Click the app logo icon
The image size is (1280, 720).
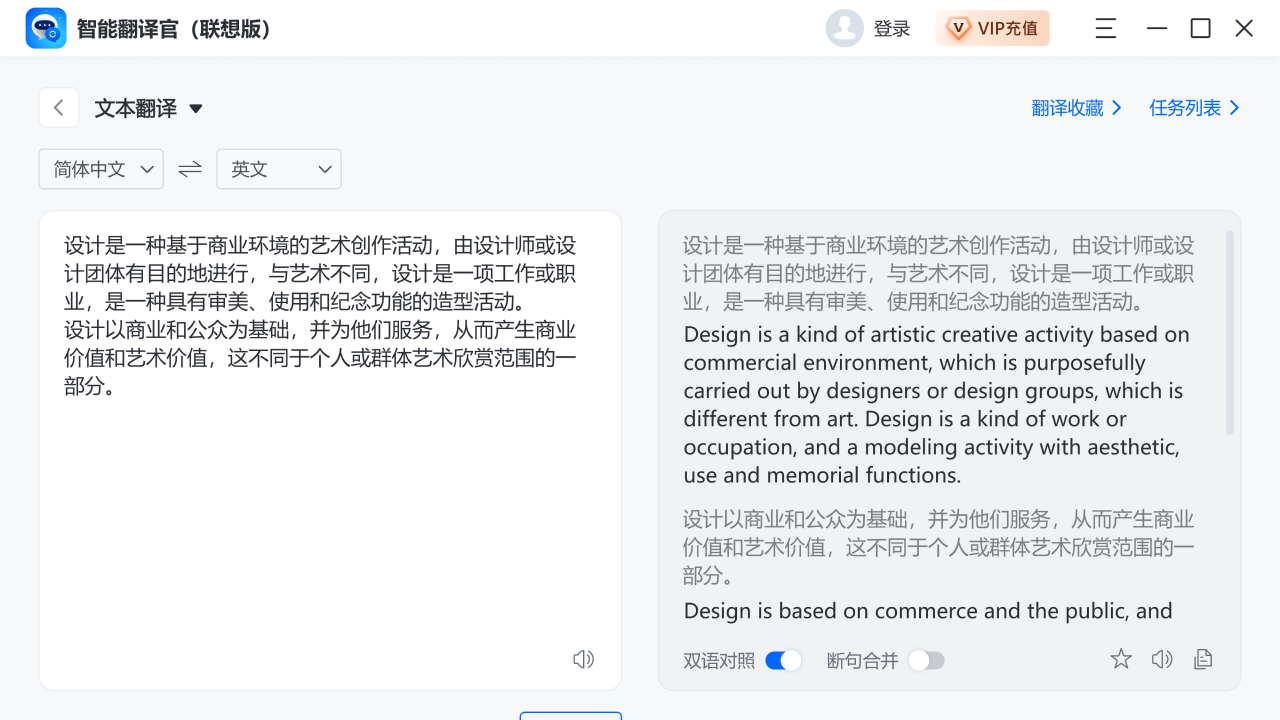pos(45,28)
